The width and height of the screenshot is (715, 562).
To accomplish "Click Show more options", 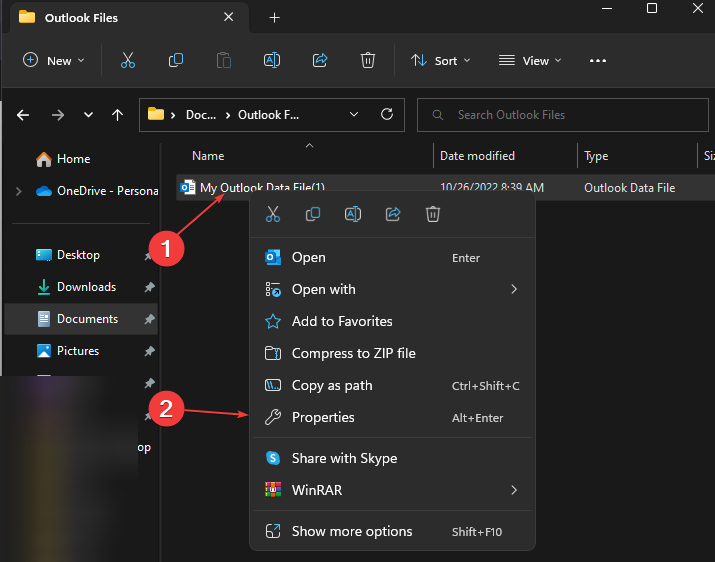I will tap(392, 531).
